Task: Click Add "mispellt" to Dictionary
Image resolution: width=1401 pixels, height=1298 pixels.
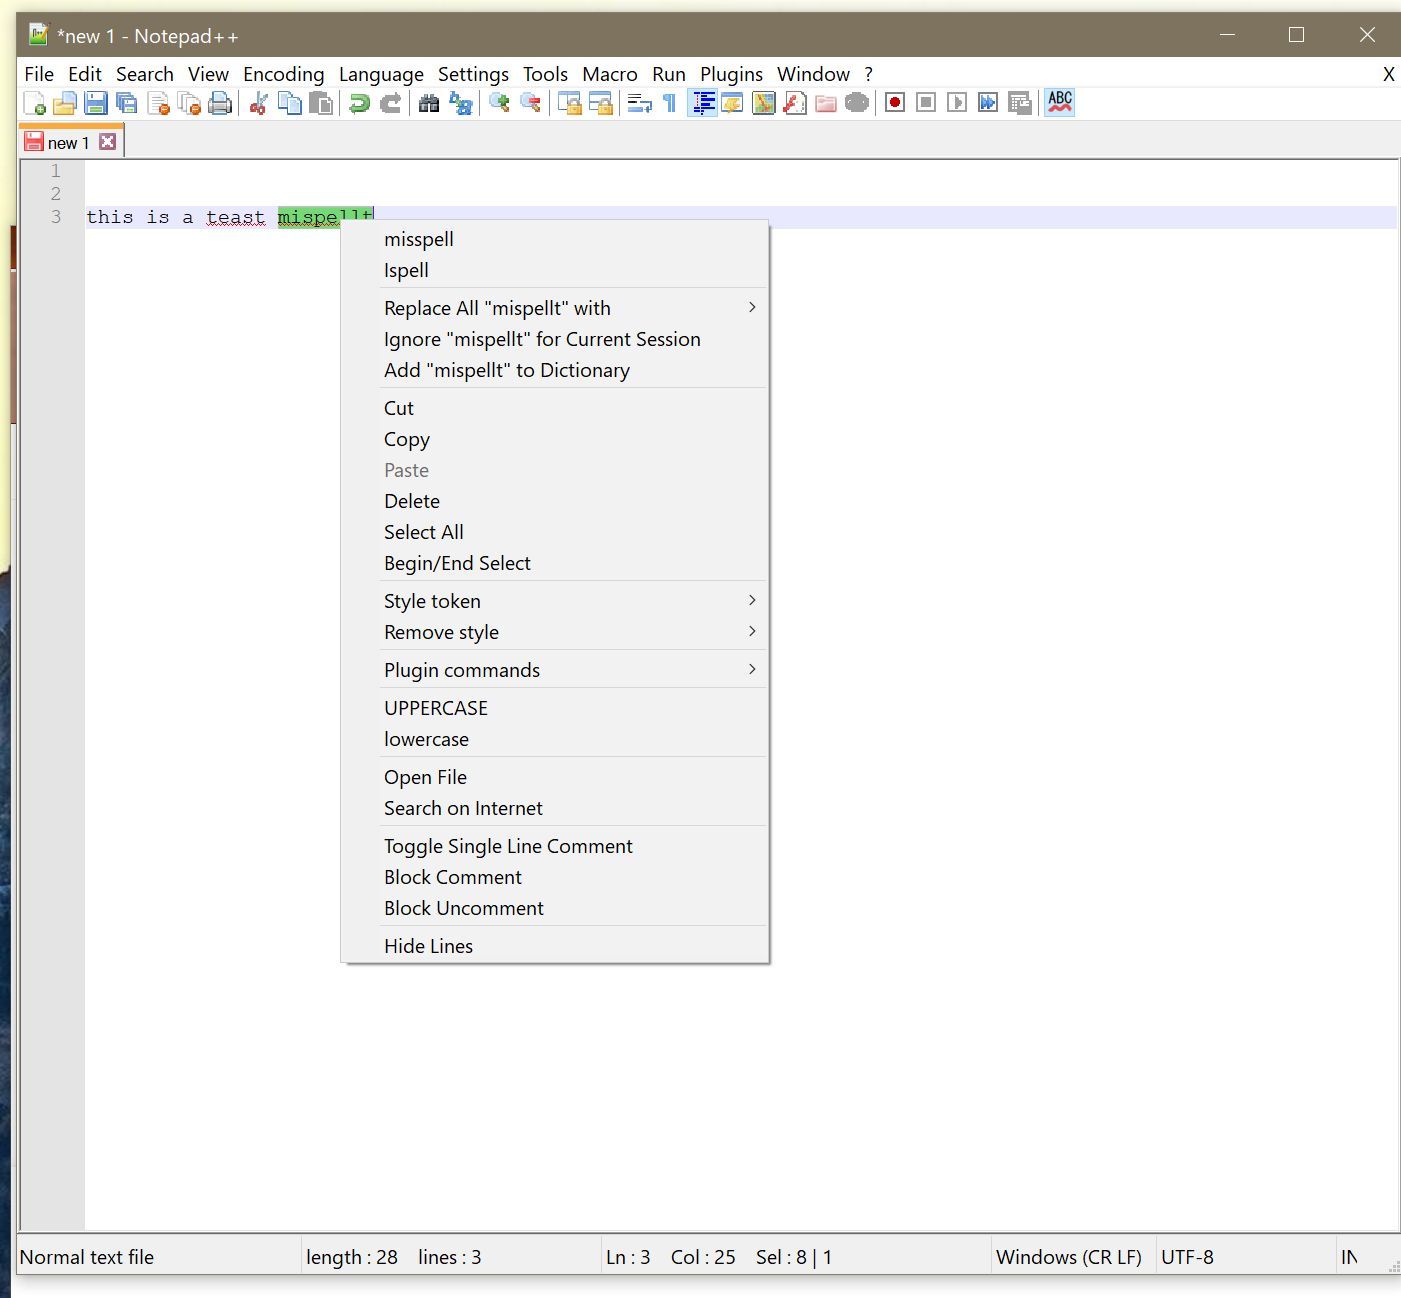Action: click(x=555, y=370)
